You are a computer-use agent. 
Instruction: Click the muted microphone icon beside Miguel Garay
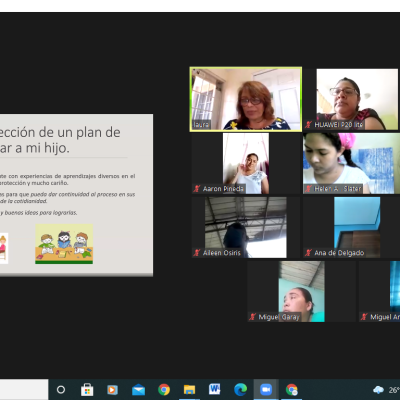click(x=253, y=317)
